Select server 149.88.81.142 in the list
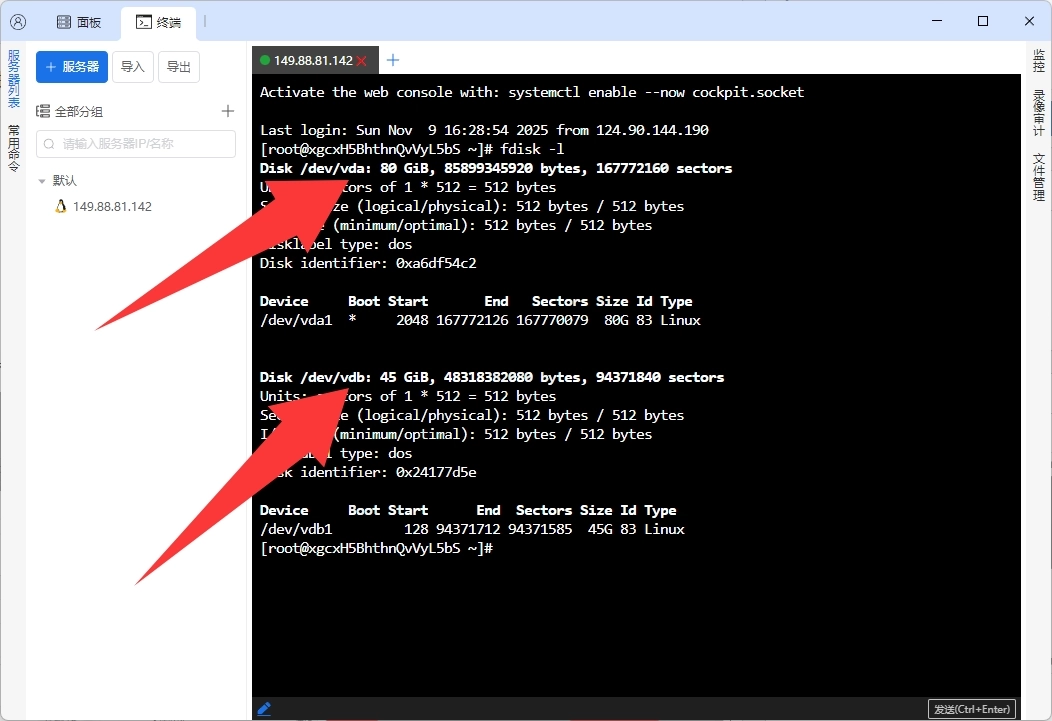 coord(112,207)
